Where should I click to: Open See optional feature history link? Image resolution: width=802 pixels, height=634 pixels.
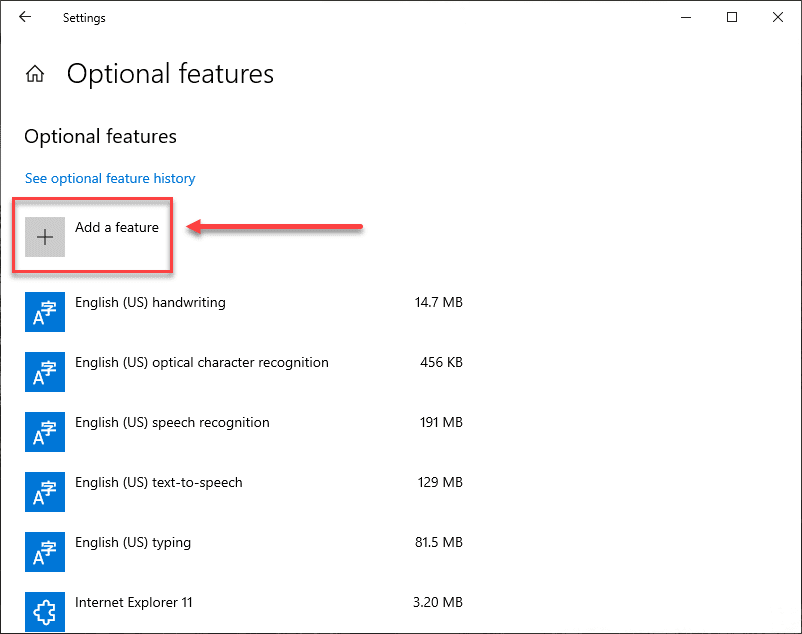tap(110, 178)
